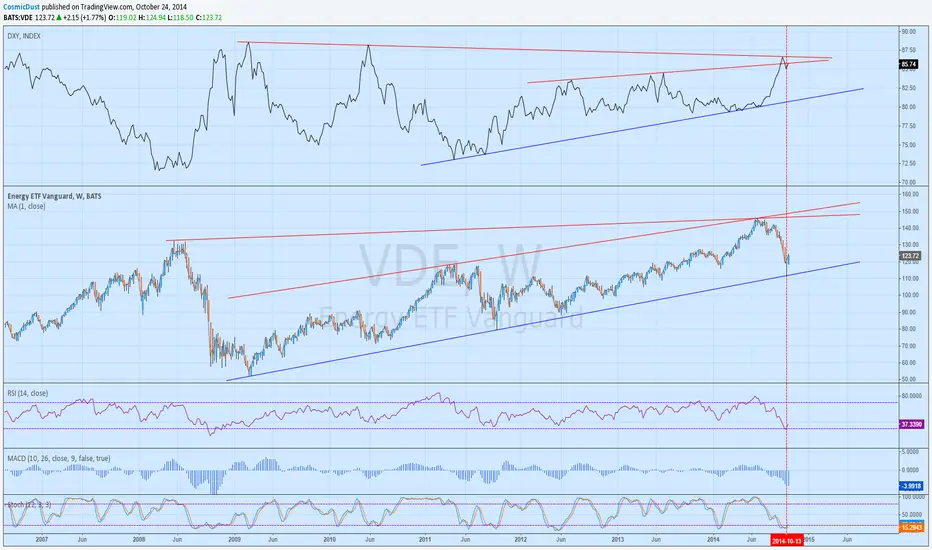This screenshot has width=932, height=550.
Task: Select the low value L:118.50
Action: pyautogui.click(x=180, y=18)
